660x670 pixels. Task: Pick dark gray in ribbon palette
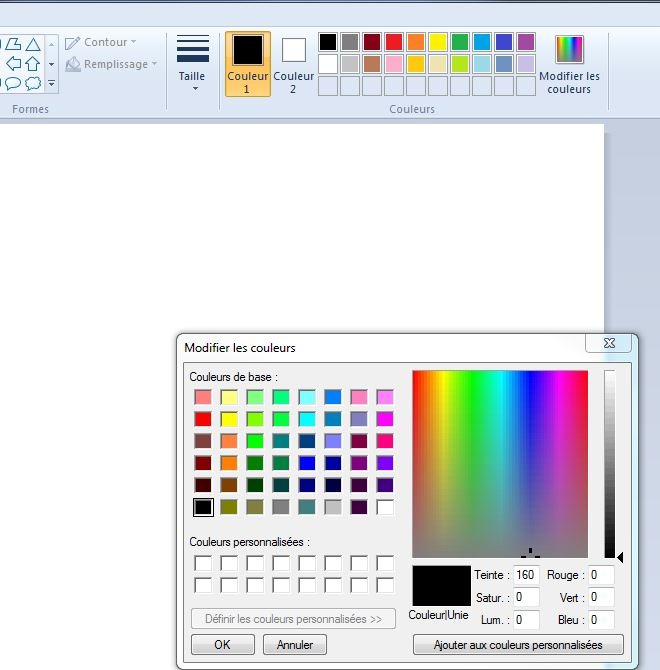pos(350,42)
